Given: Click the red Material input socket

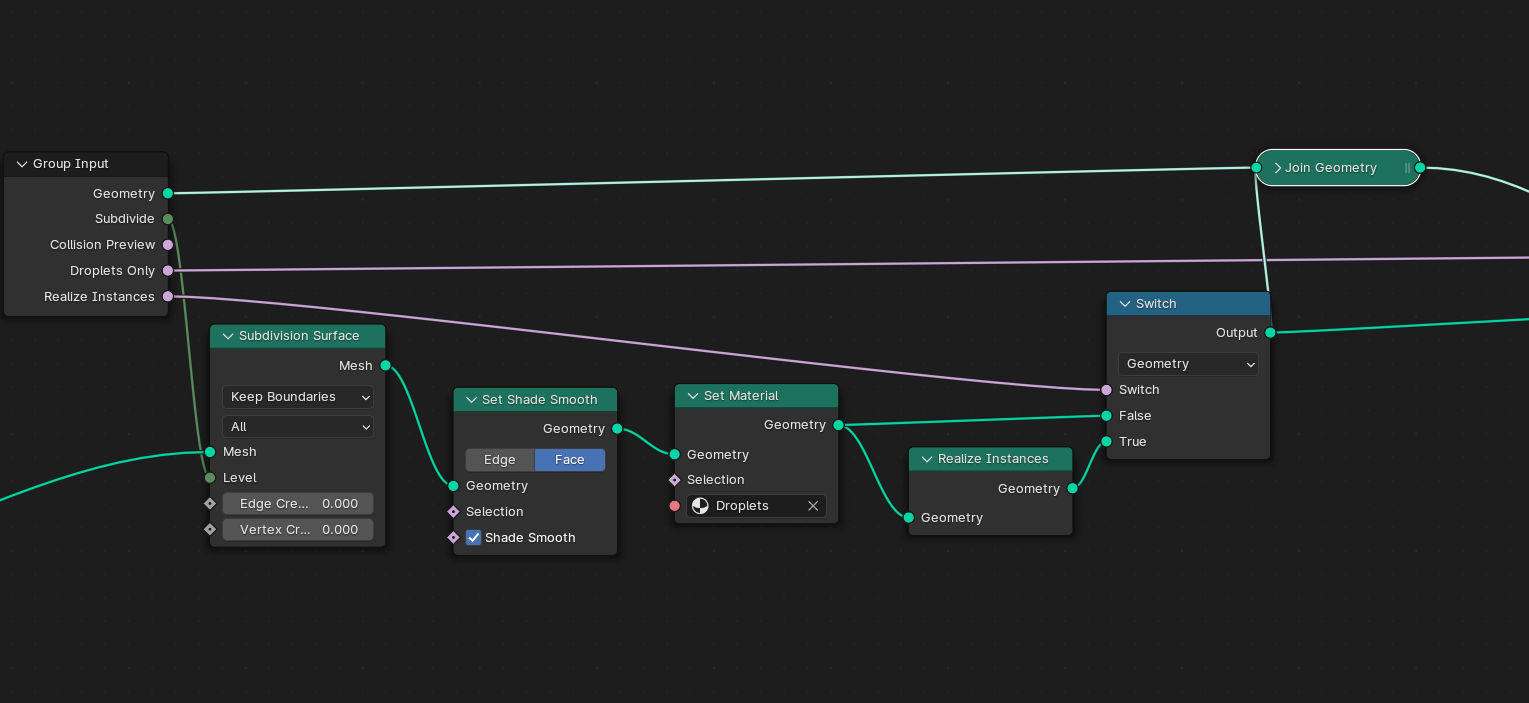Looking at the screenshot, I should pos(674,506).
